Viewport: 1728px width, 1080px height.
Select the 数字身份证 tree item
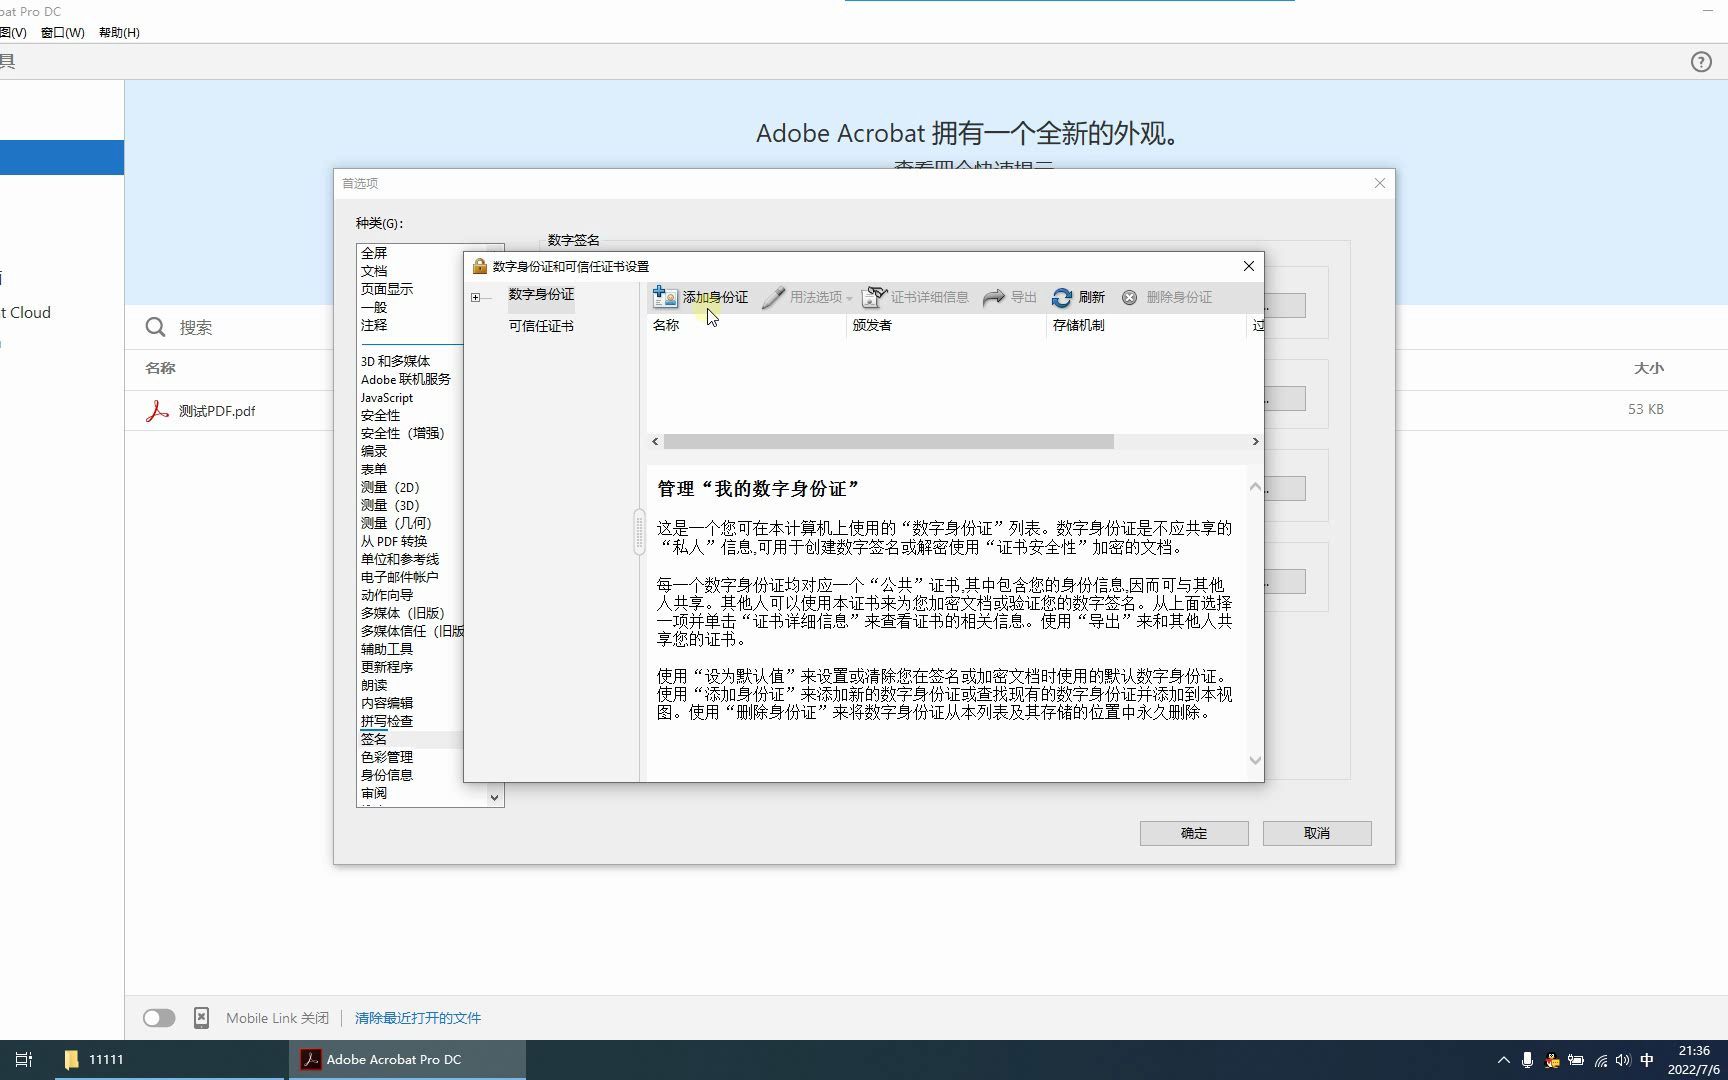[x=541, y=294]
